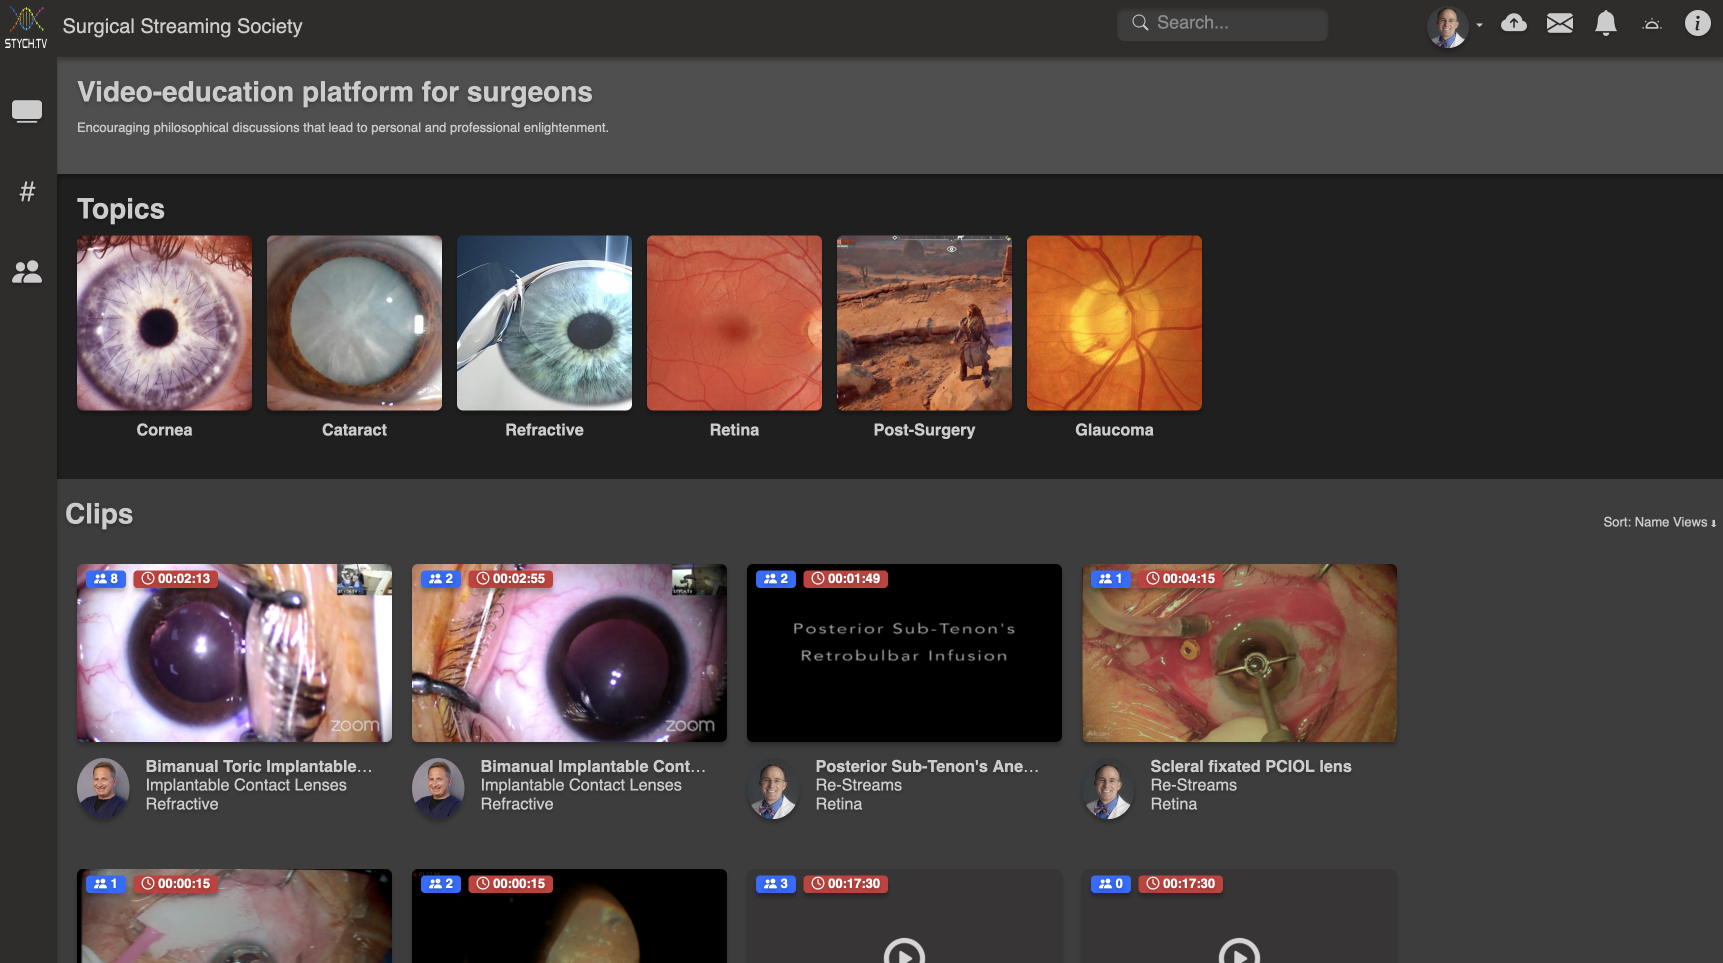
Task: Open the messages envelope icon
Action: click(1560, 23)
